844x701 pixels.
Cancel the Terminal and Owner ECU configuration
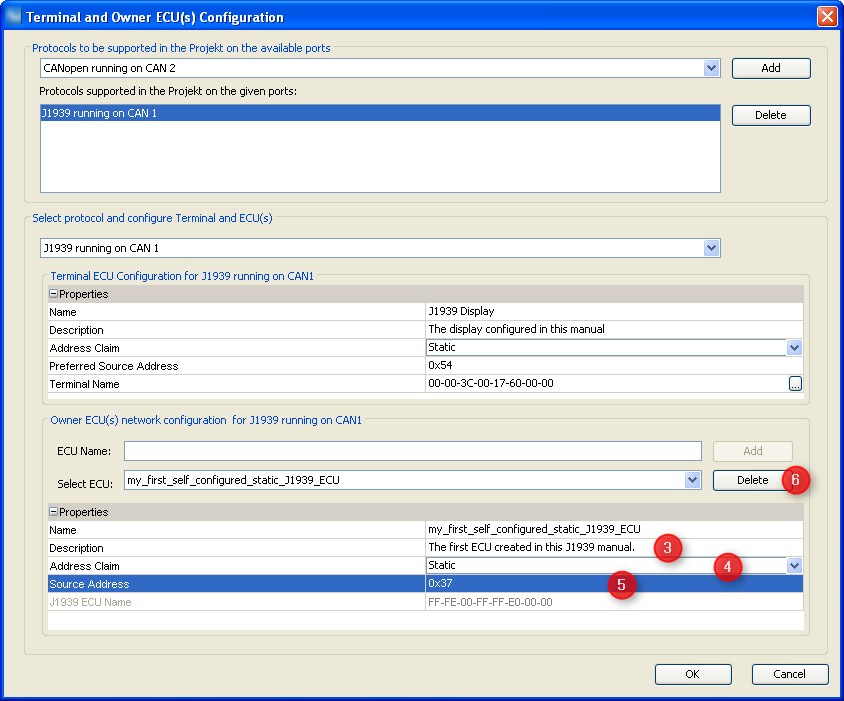pos(789,674)
